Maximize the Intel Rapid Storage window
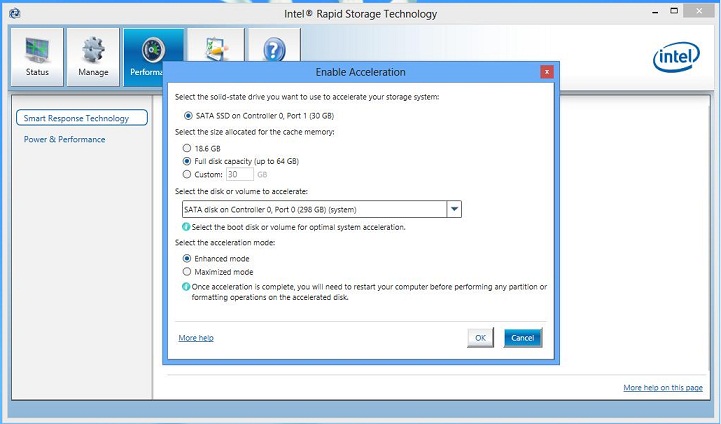Screen dimensions: 721x424 674,11
